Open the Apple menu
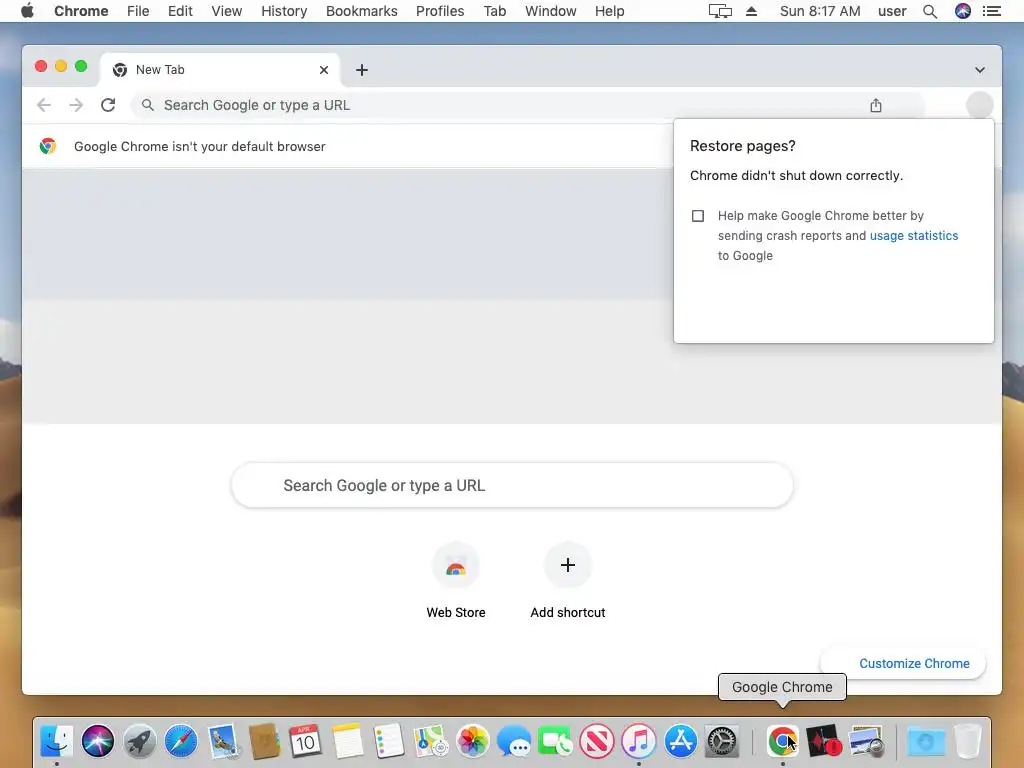The height and width of the screenshot is (768, 1024). (x=27, y=11)
